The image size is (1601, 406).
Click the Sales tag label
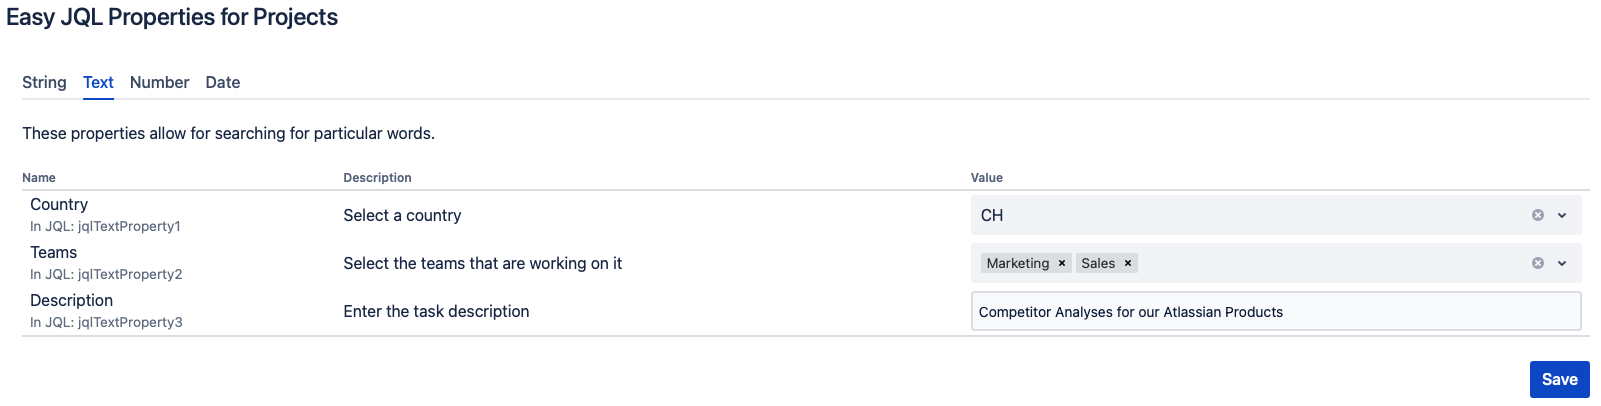(x=1097, y=263)
